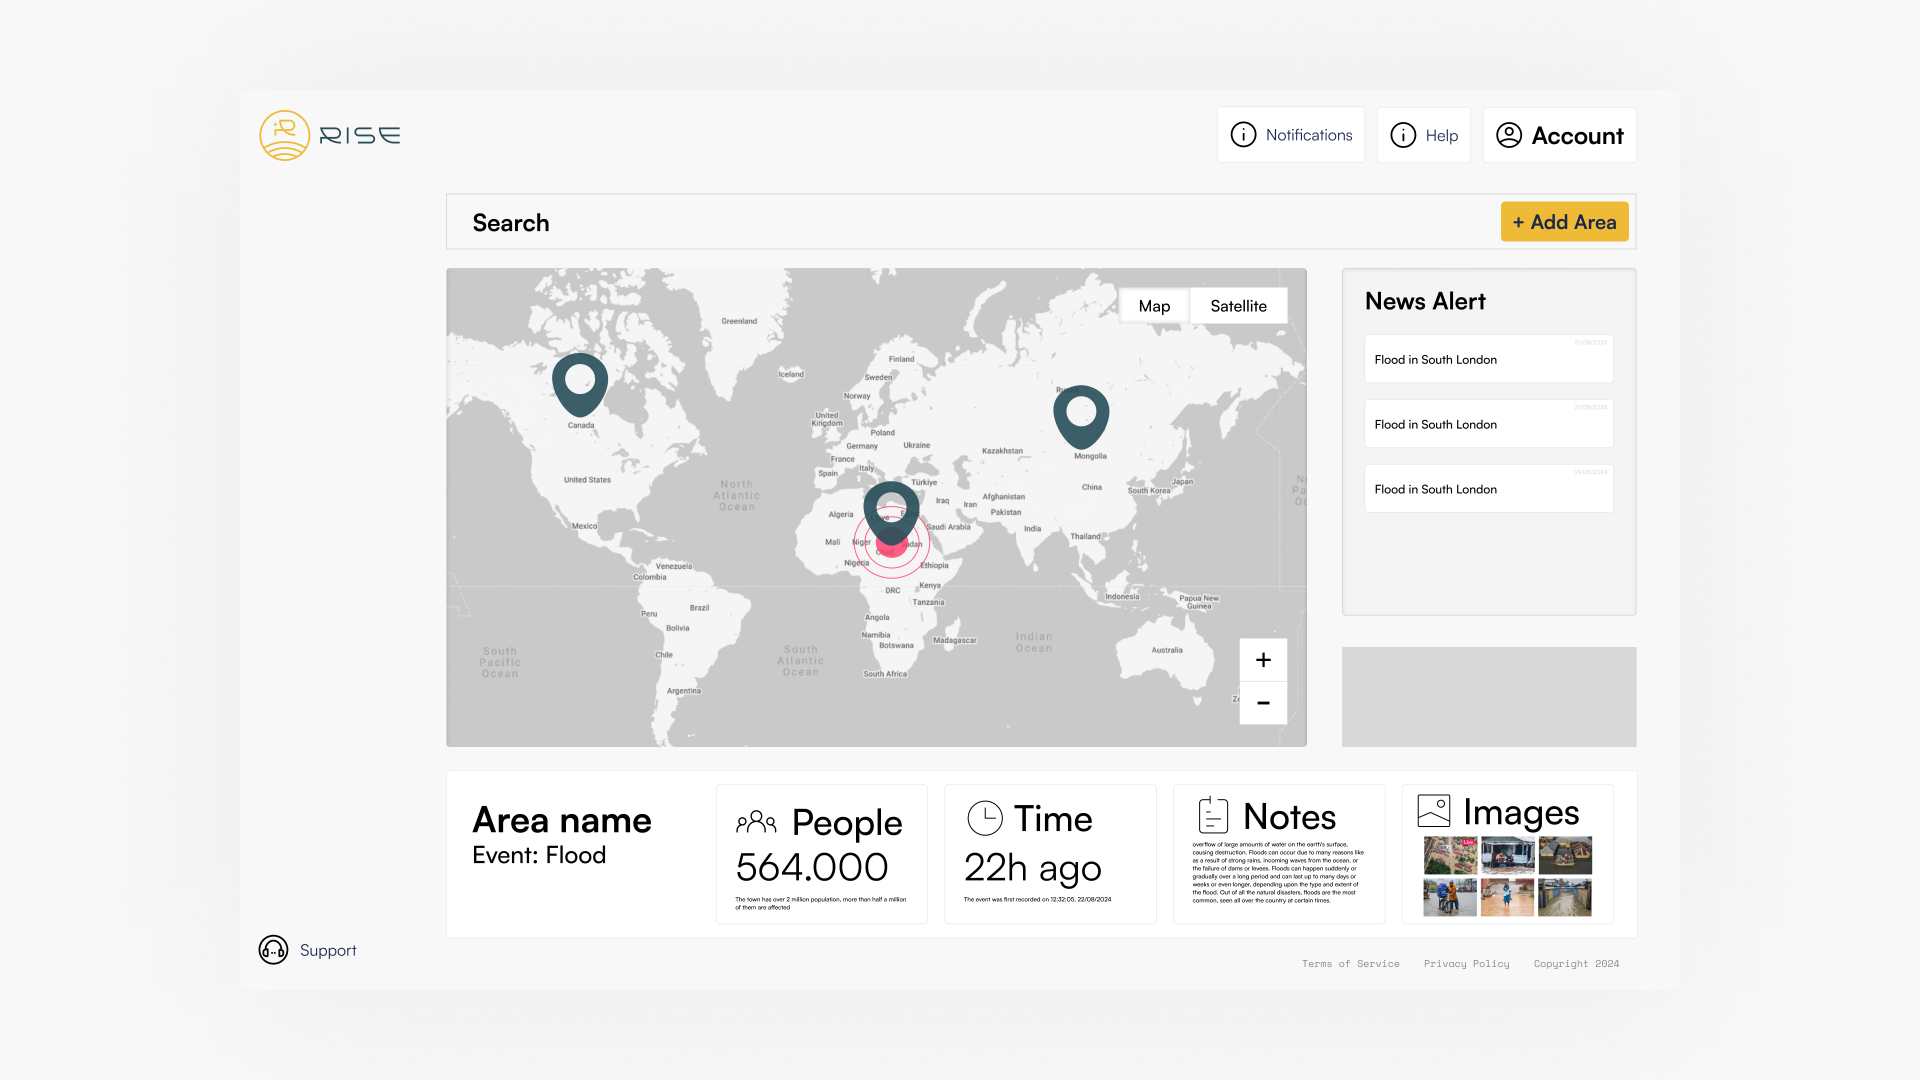Open the Notifications button
This screenshot has width=1920, height=1080.
pos(1290,135)
